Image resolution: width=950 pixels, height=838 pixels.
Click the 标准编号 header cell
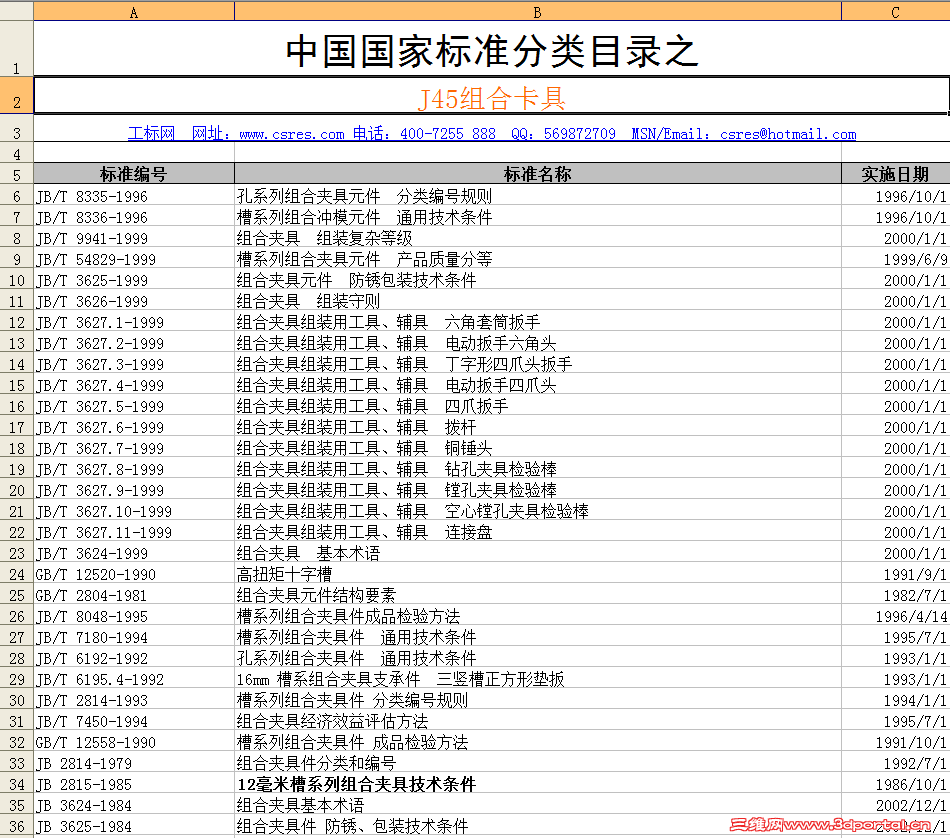134,174
